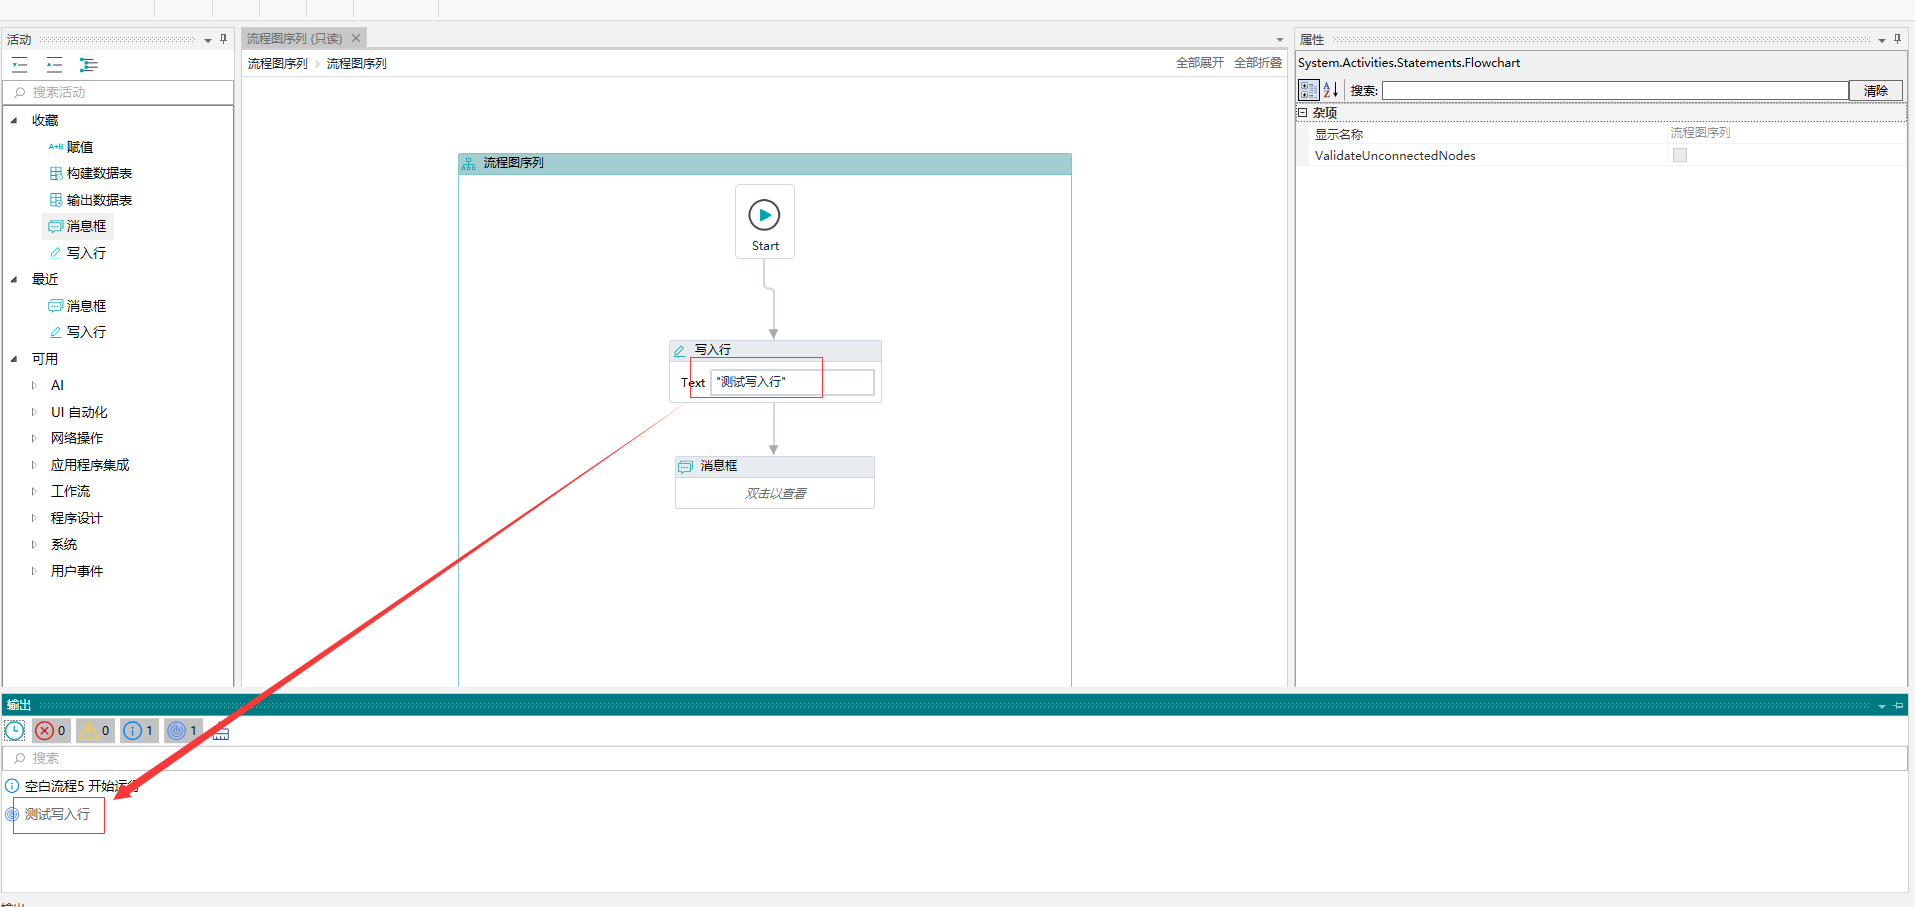Expand the 网络操作 category
The image size is (1915, 907).
(x=34, y=438)
